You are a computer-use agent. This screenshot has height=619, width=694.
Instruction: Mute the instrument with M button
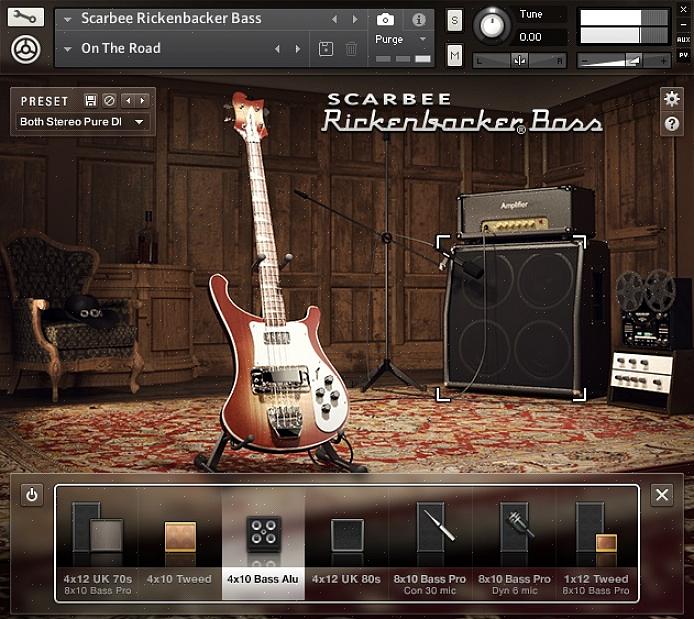[455, 55]
